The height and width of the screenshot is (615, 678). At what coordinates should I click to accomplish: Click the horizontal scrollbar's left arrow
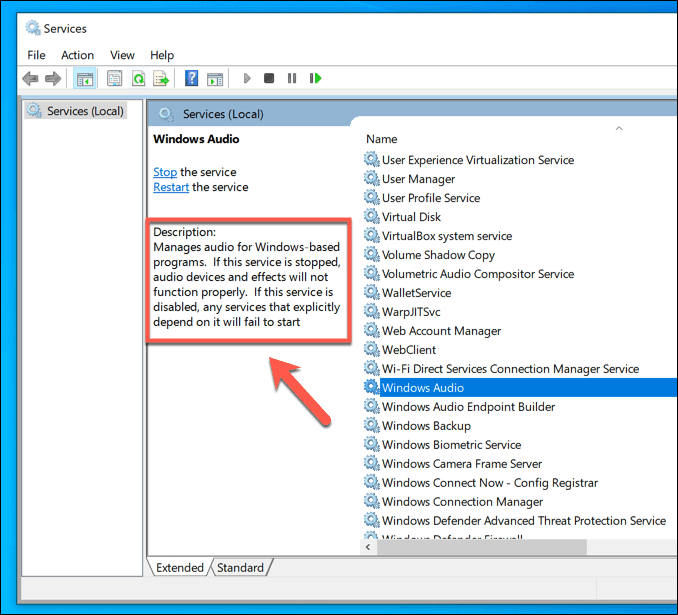[x=369, y=548]
